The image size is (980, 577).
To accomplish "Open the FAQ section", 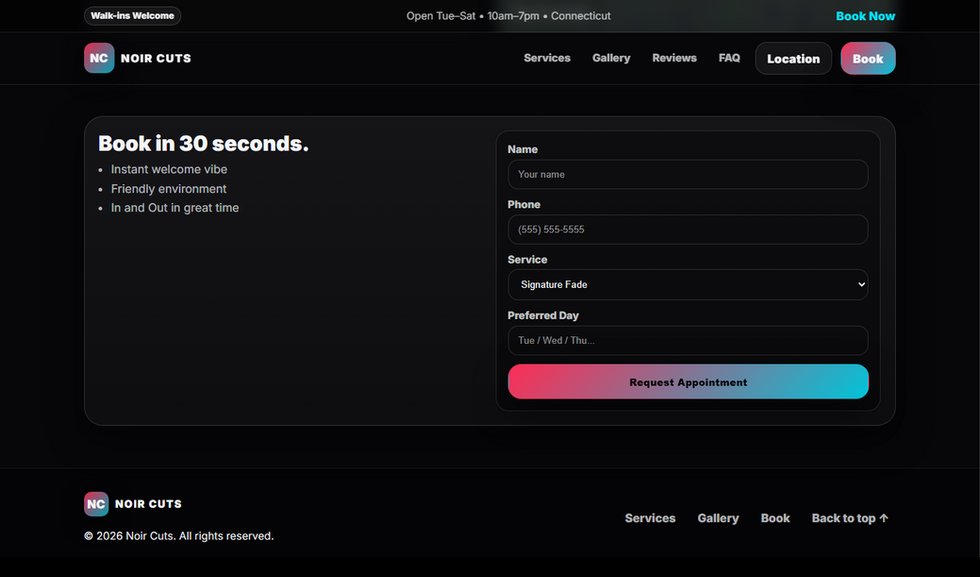I will point(729,58).
